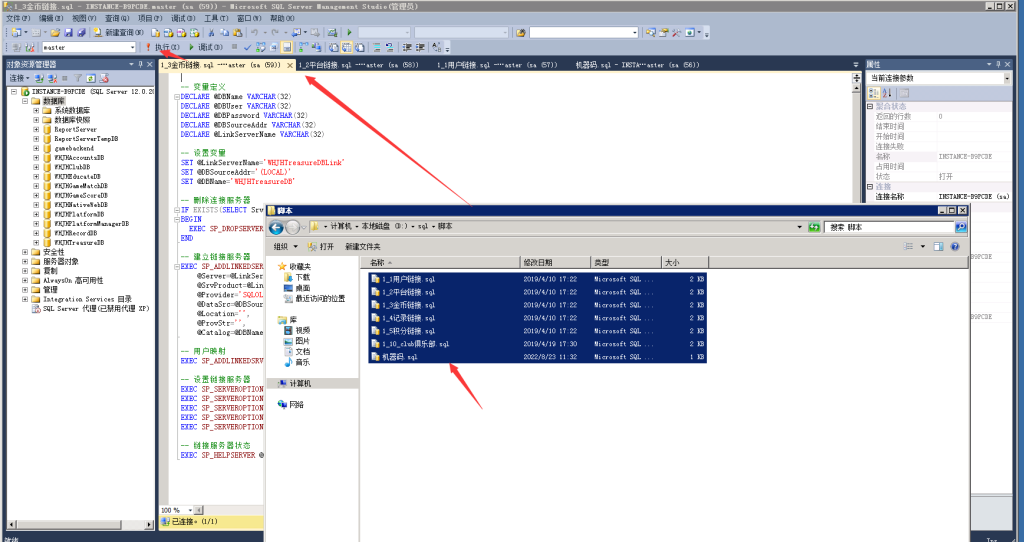Click the 执行 (Execute) query button

[x=164, y=47]
